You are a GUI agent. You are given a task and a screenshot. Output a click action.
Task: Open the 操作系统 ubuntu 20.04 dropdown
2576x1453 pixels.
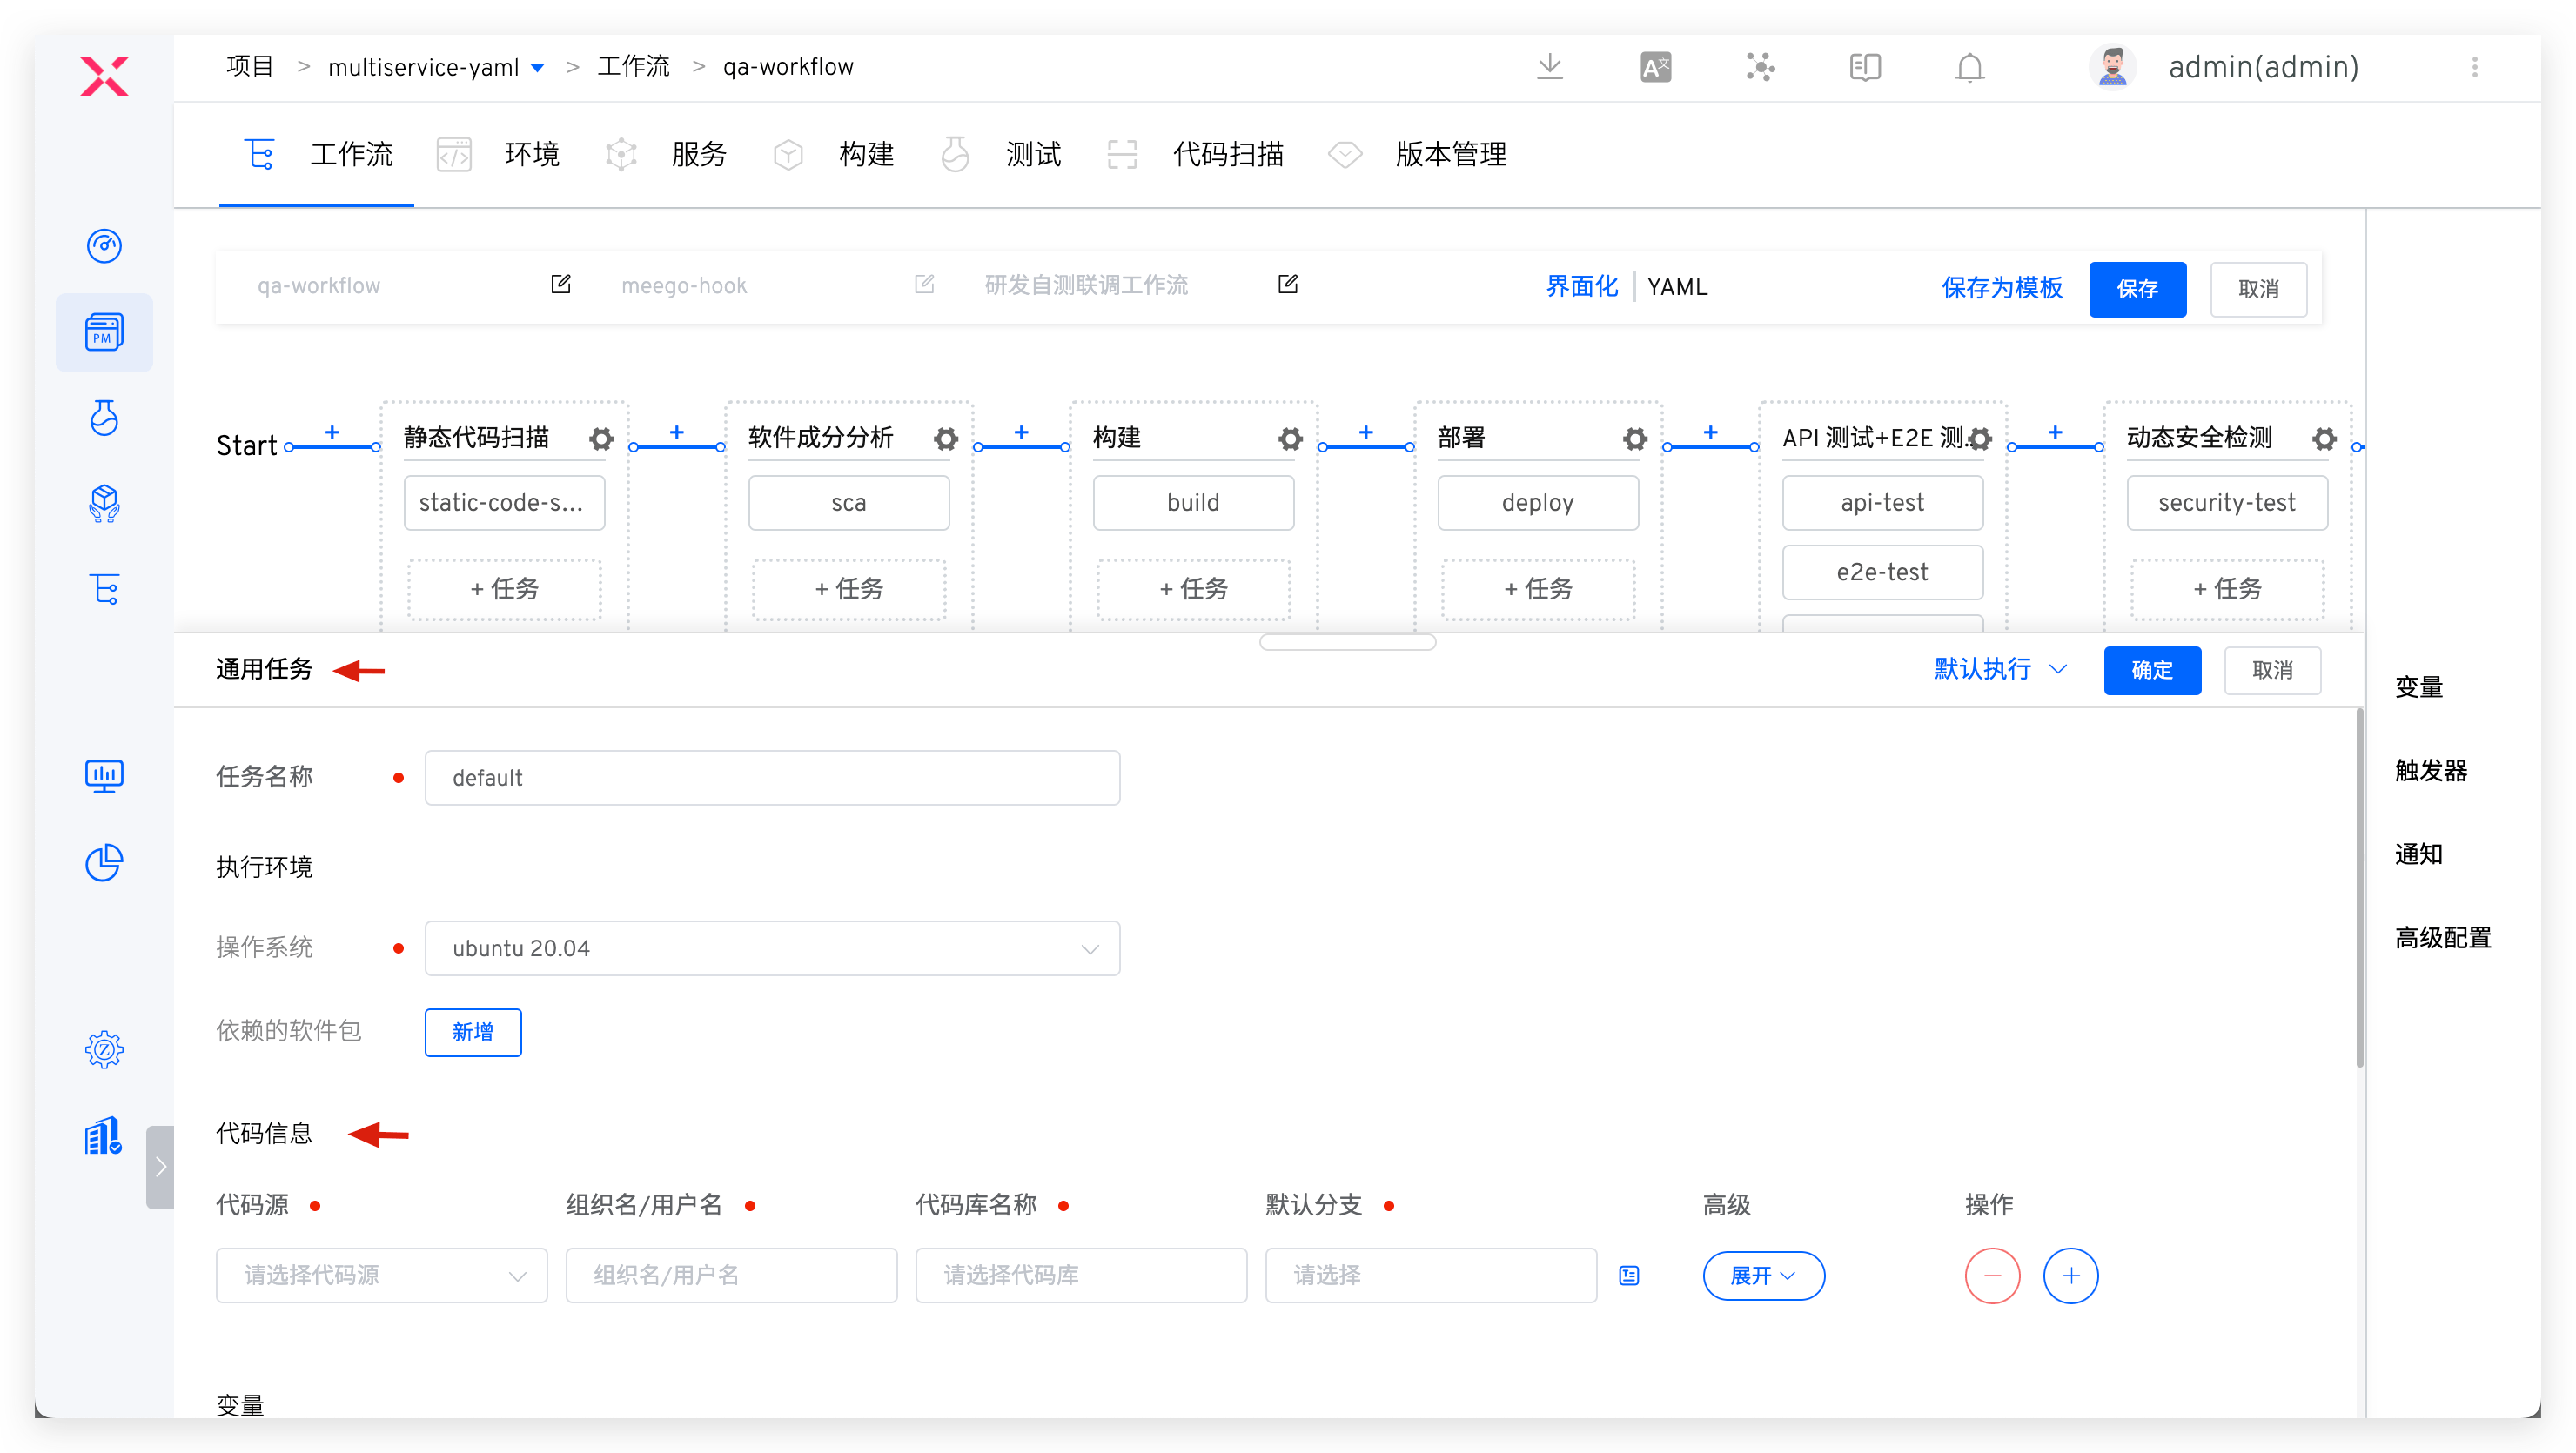[771, 948]
